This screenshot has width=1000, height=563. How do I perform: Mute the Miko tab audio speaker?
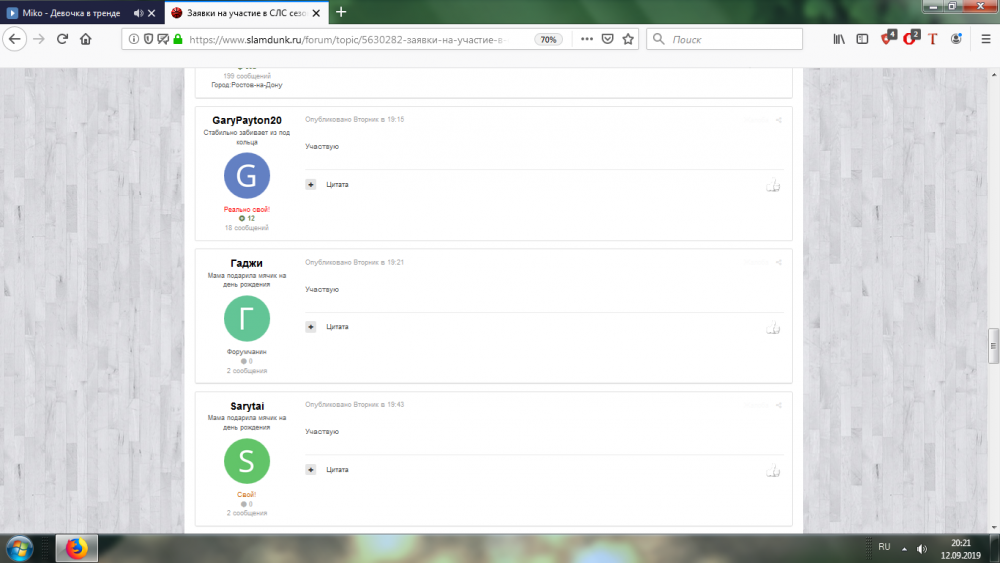click(x=138, y=12)
